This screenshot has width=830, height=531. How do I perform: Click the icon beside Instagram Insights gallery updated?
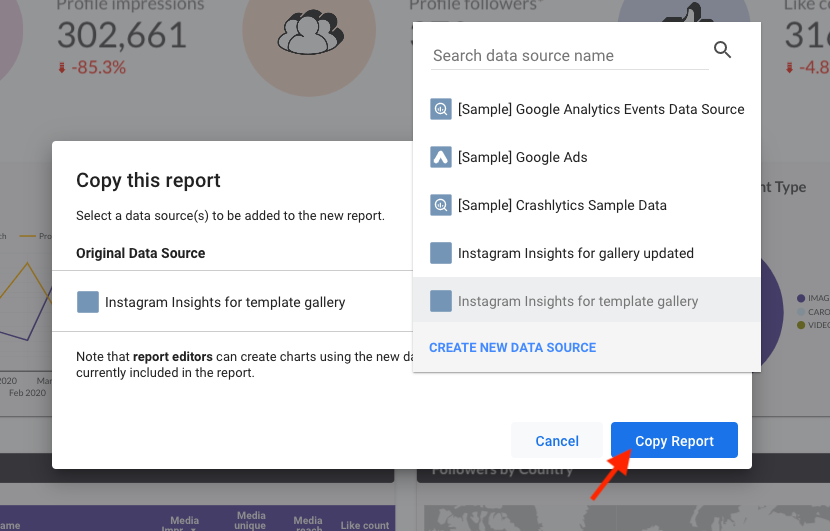click(440, 253)
